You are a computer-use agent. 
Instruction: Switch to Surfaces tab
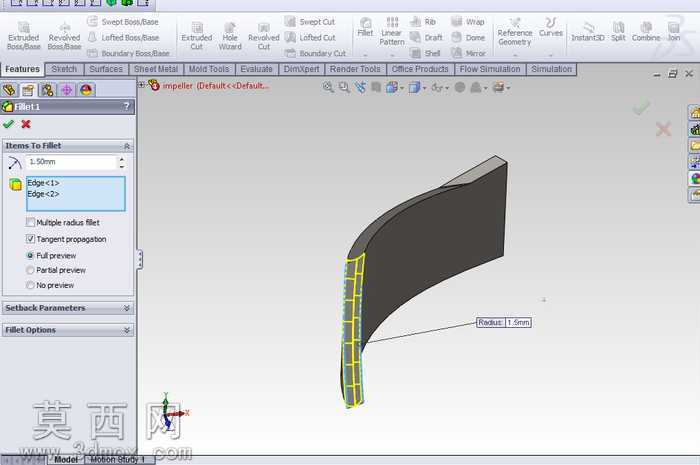click(106, 69)
